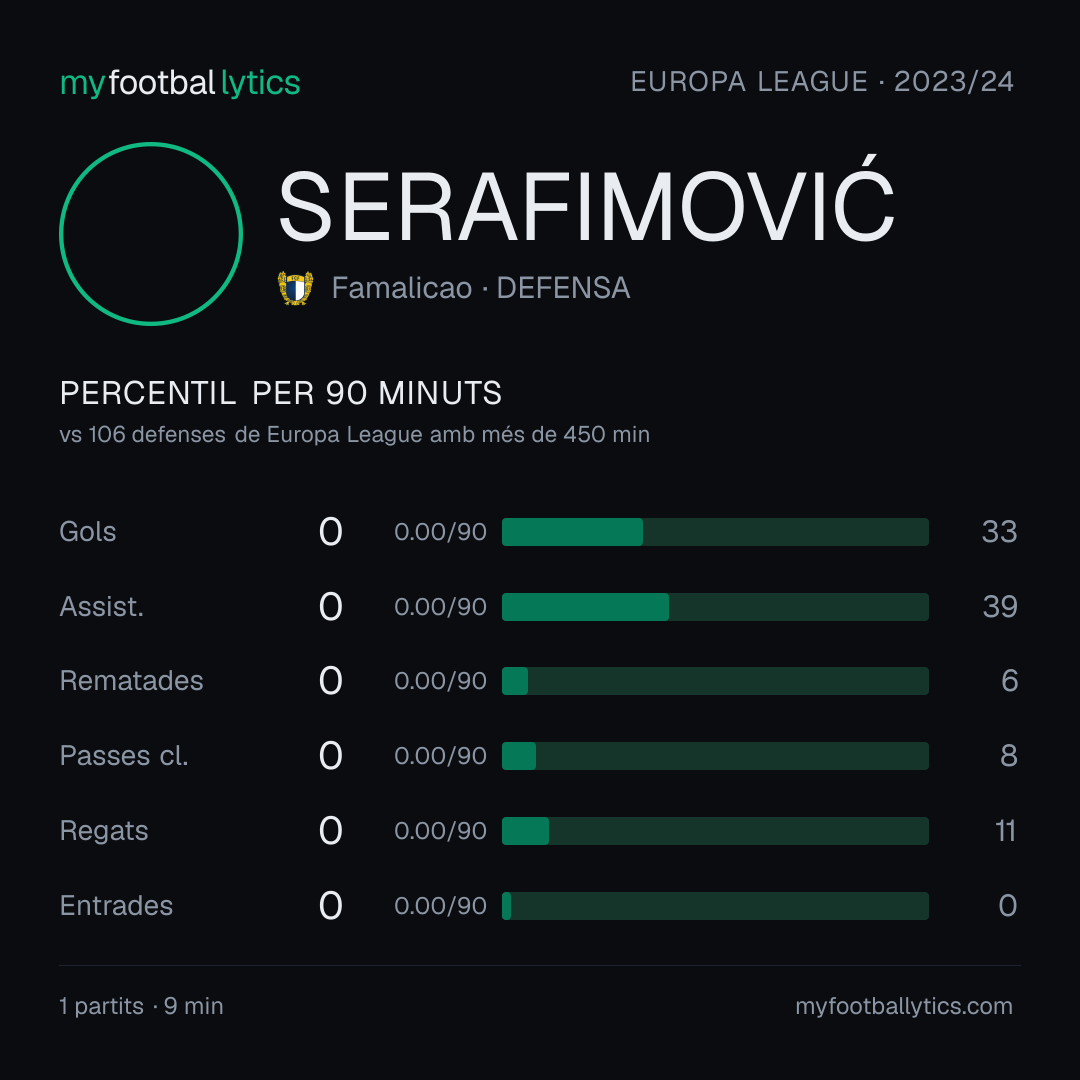Open the myfootballytics logo
The width and height of the screenshot is (1080, 1080).
coord(180,83)
